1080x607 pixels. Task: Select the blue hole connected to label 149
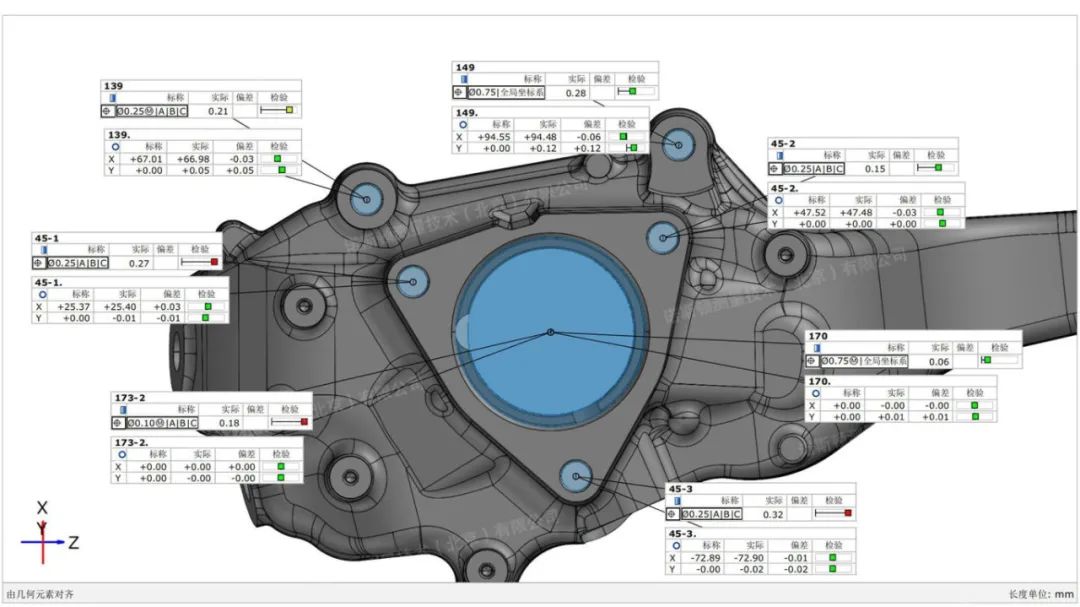[x=678, y=145]
